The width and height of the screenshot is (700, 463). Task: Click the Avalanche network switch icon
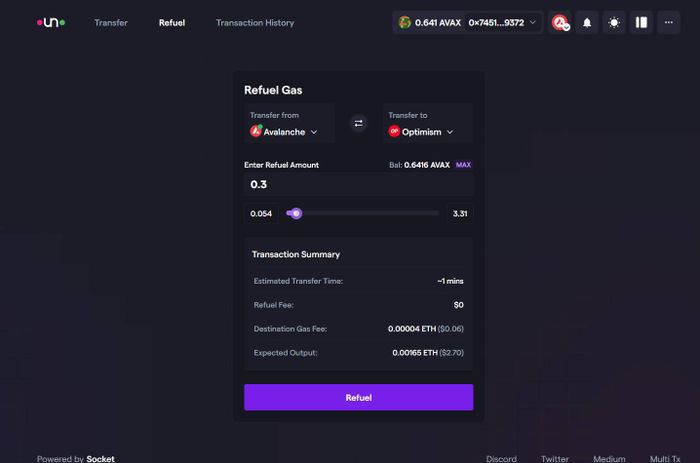pos(560,22)
